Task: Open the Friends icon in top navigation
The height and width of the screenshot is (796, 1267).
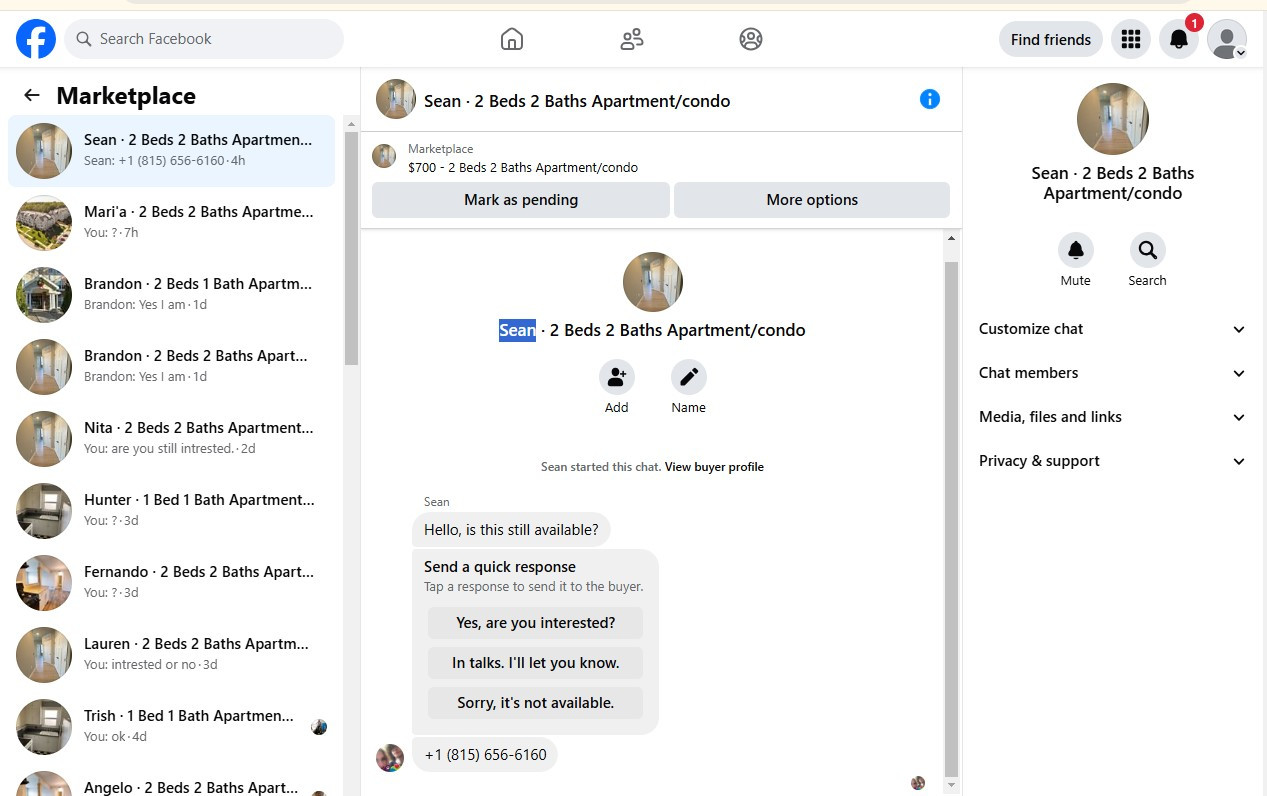Action: 632,39
